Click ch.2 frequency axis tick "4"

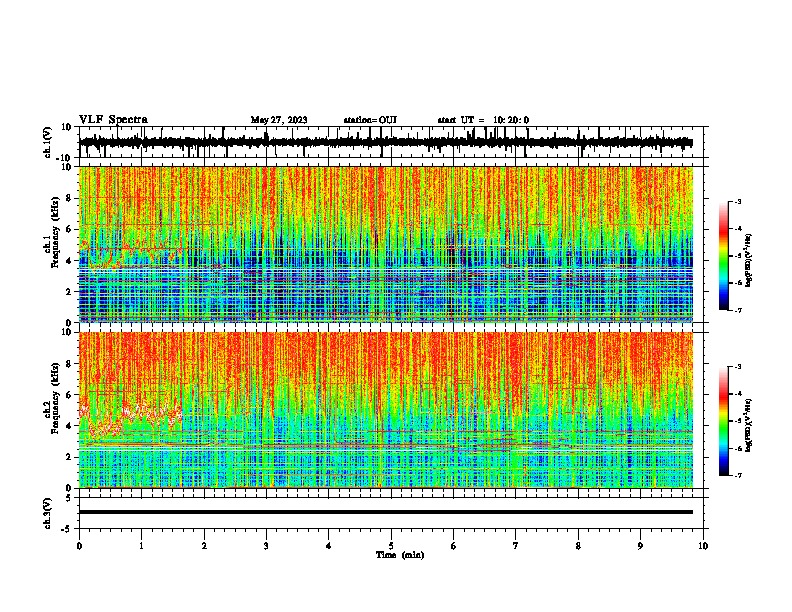[70, 426]
